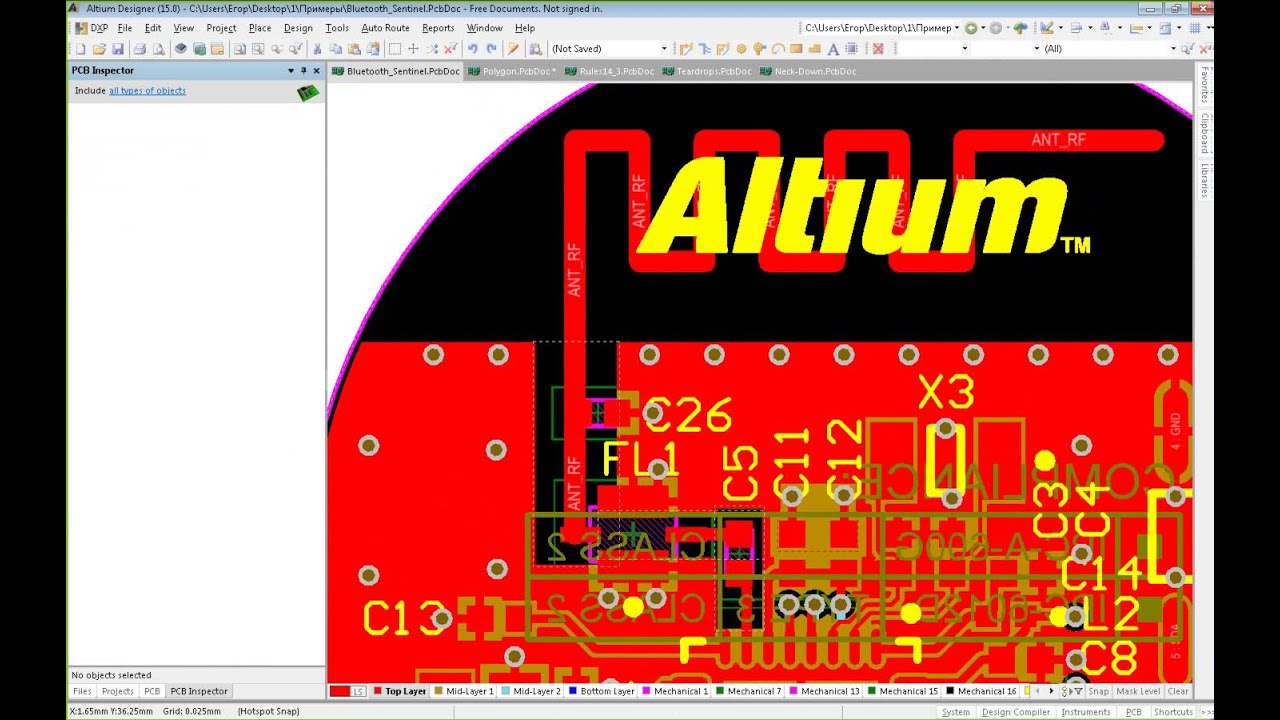Open the first empty filter dropdown in toolbar
Viewport: 1280px width, 720px height.
click(x=965, y=48)
